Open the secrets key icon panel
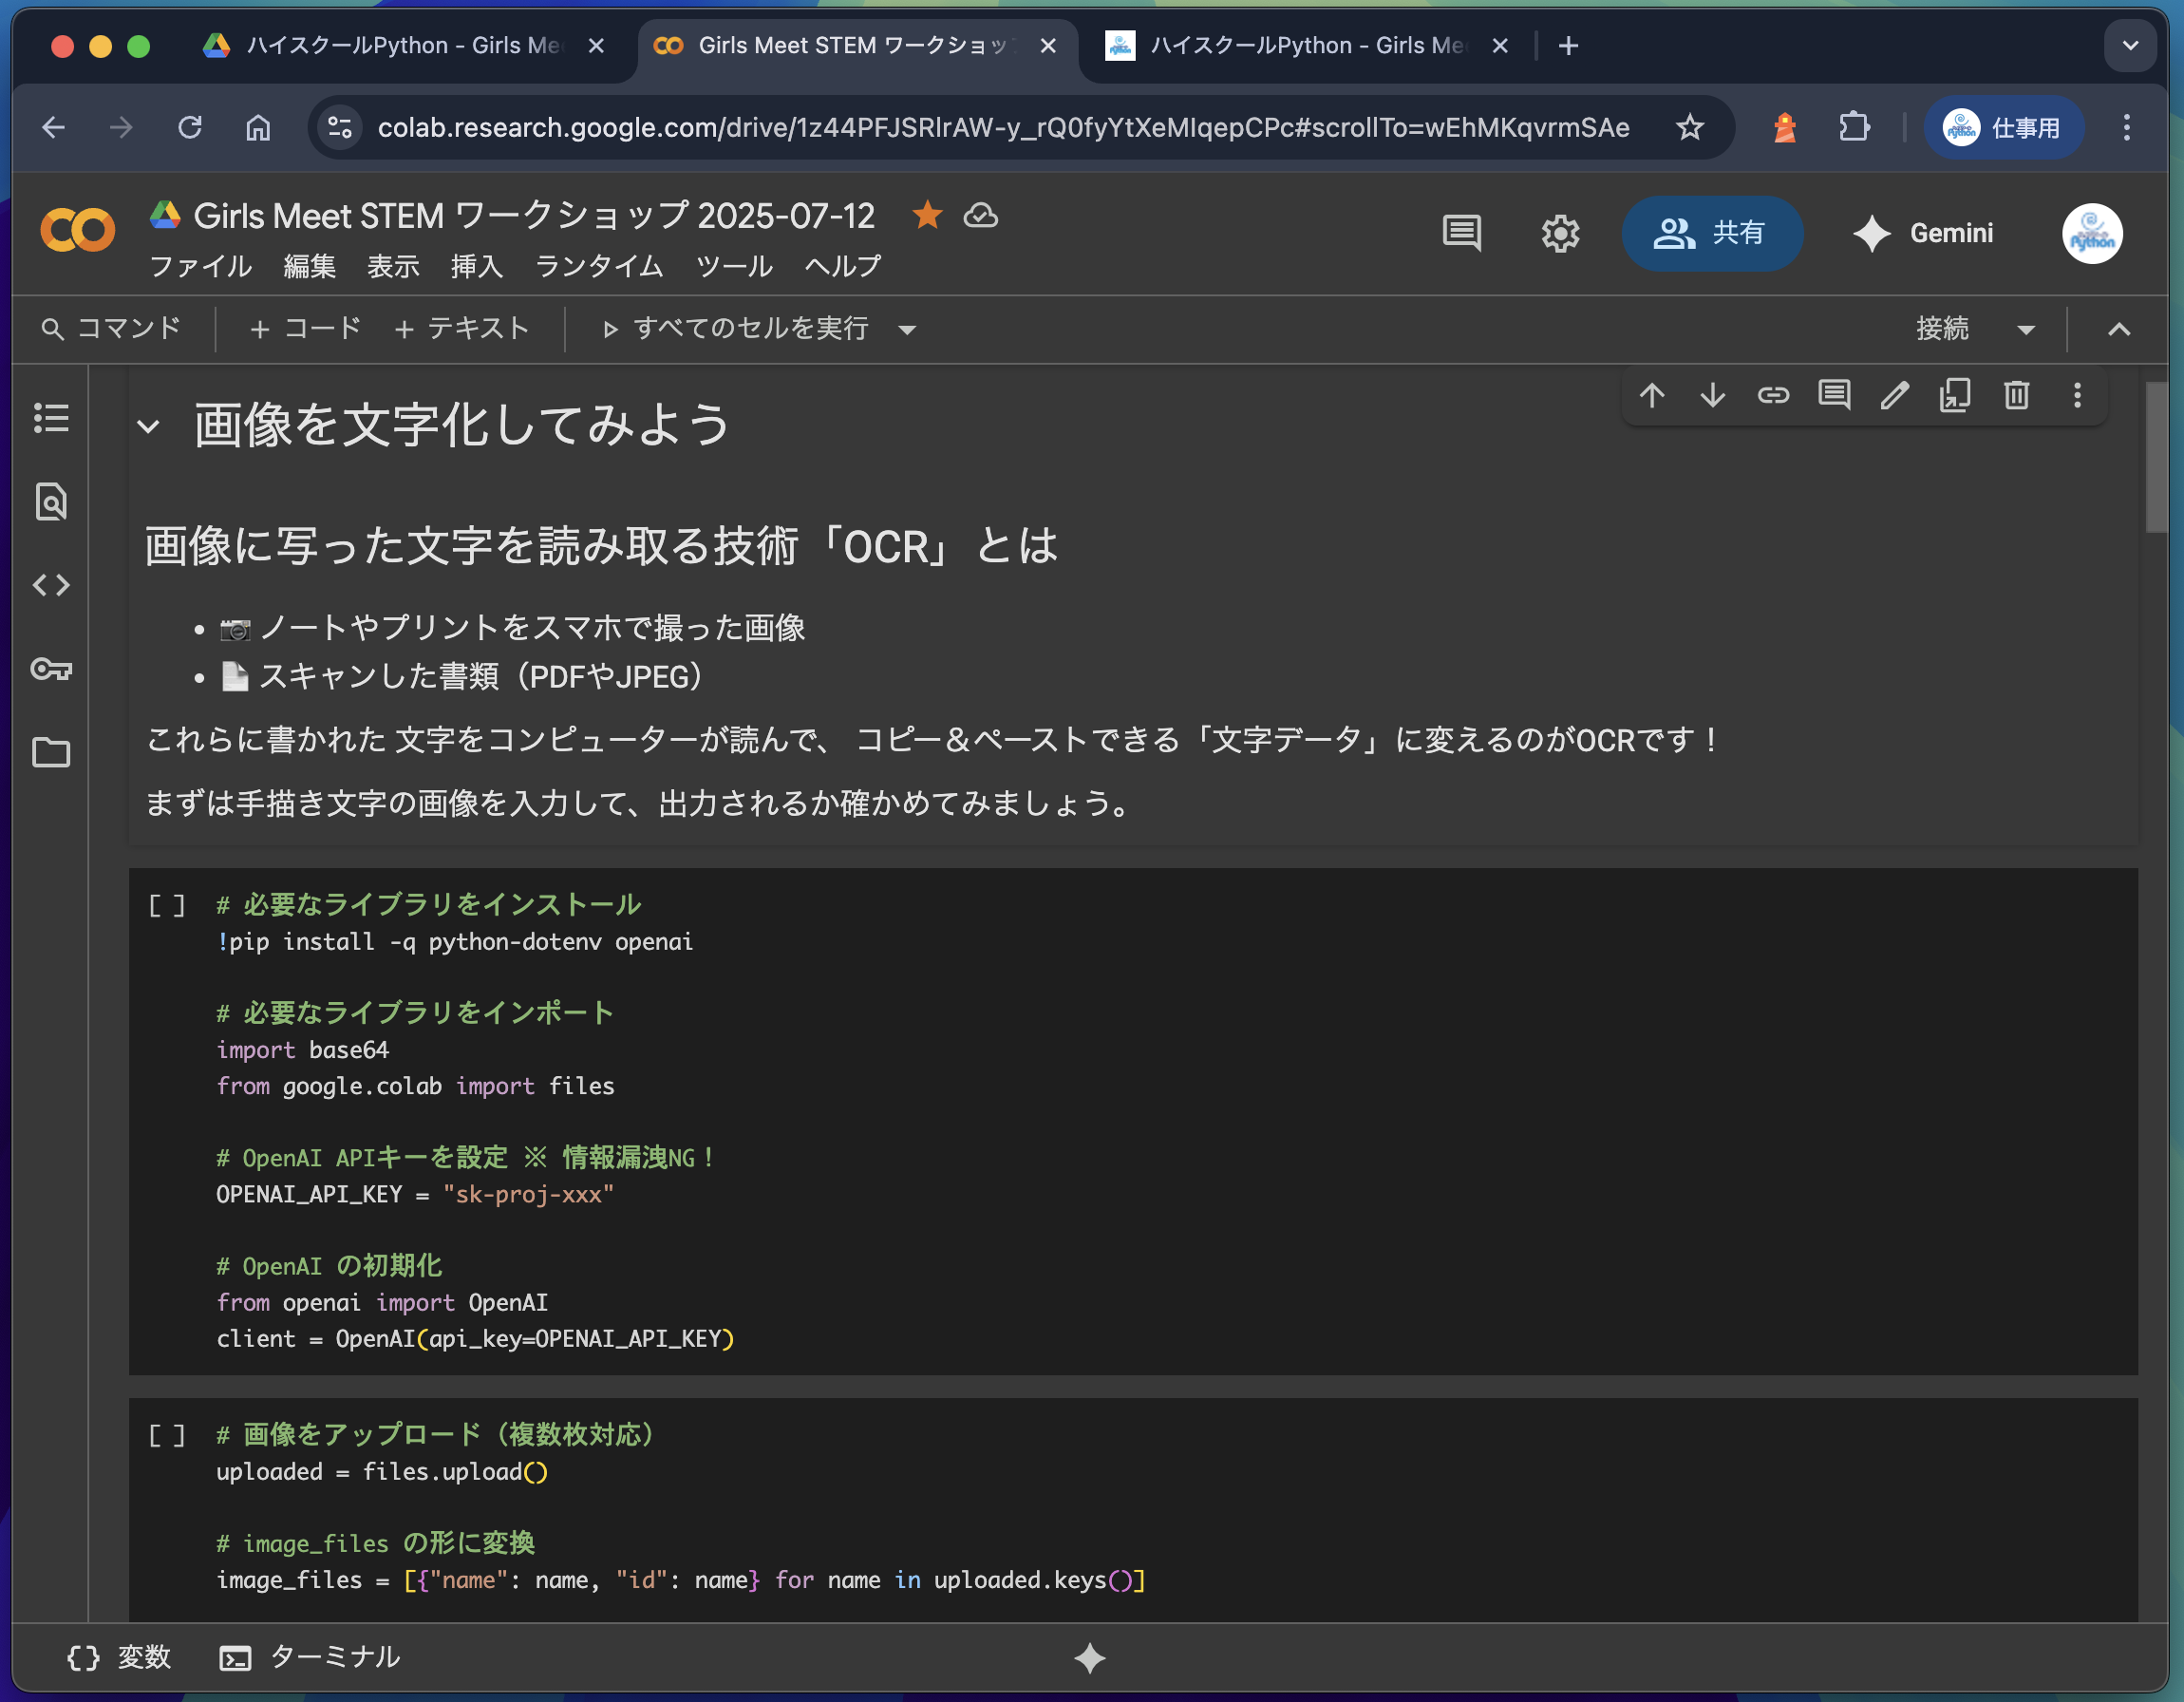The width and height of the screenshot is (2184, 1702). click(x=51, y=669)
